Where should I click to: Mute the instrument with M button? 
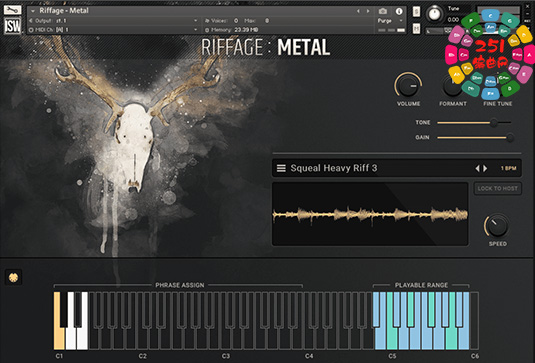(416, 28)
